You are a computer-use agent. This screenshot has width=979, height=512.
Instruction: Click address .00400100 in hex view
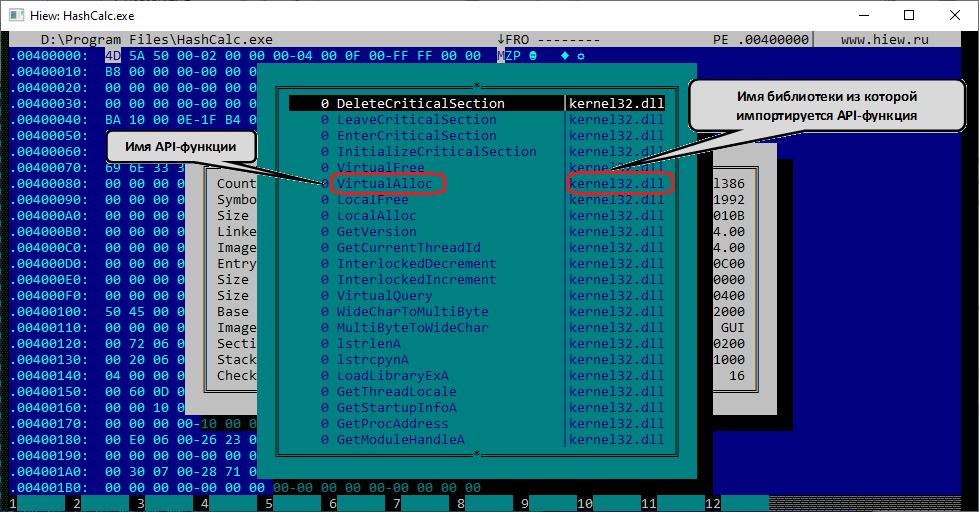[48, 312]
